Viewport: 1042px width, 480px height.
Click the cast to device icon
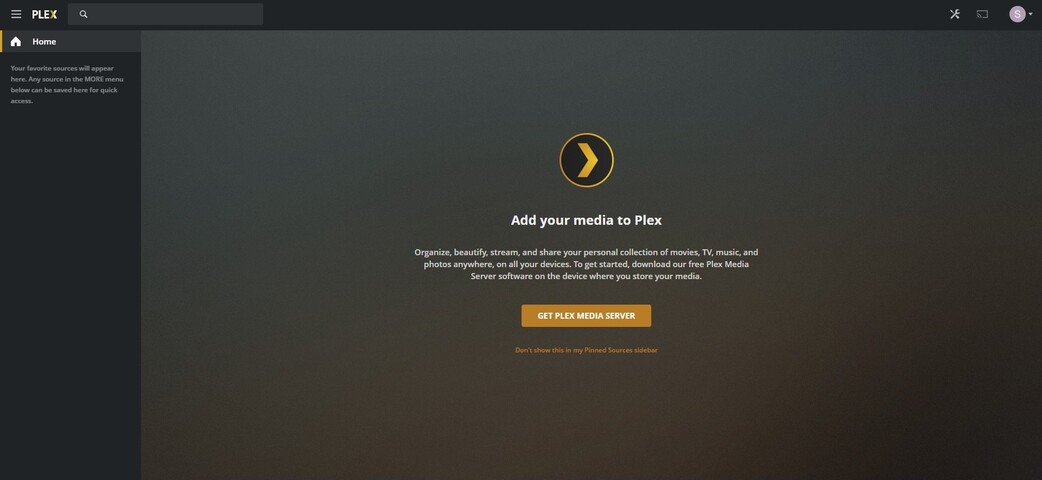(x=982, y=14)
